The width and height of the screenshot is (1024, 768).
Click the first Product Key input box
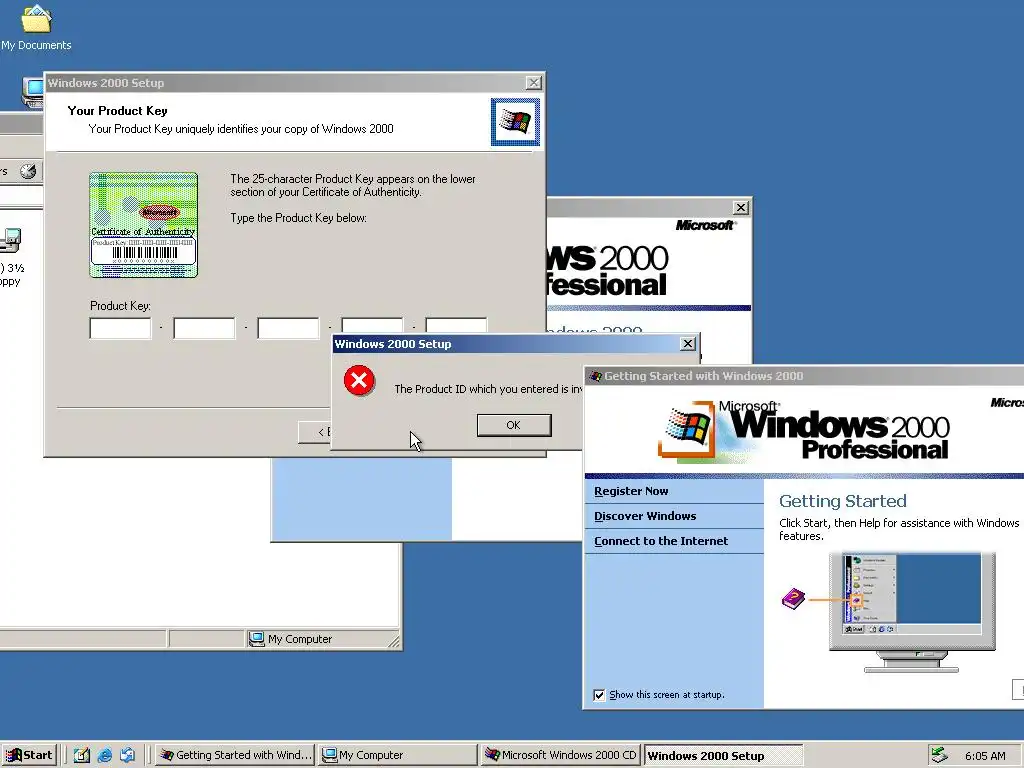point(120,328)
